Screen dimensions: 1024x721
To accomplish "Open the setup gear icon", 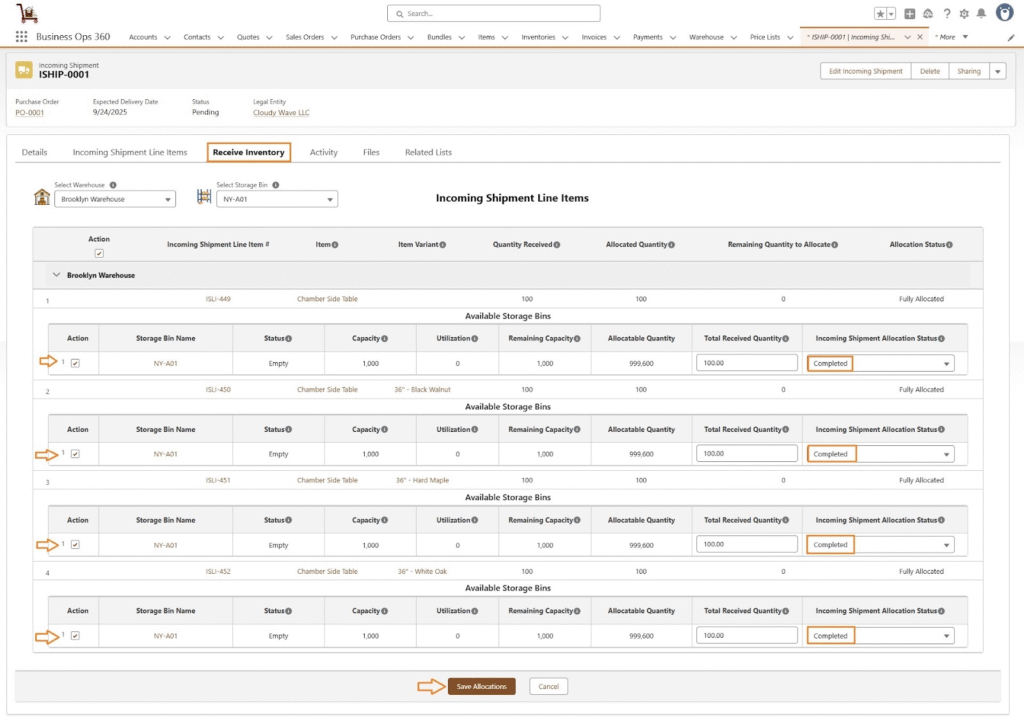I will [x=964, y=14].
